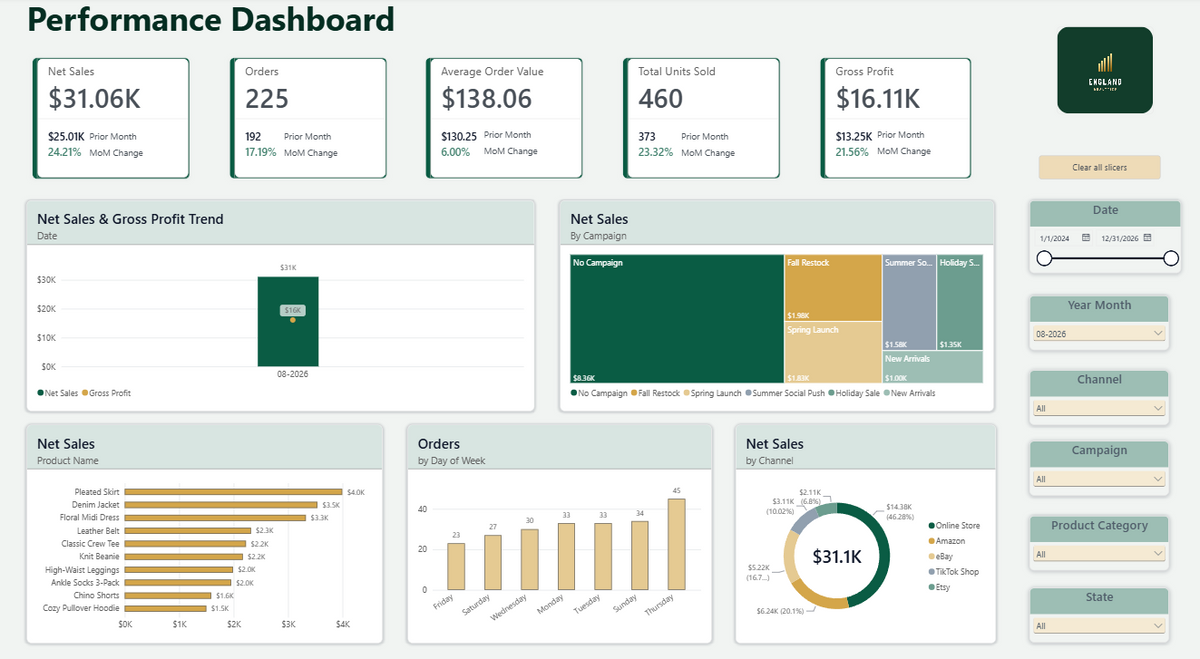This screenshot has width=1200, height=659.
Task: Click the right handle of the date slider
Action: [x=1171, y=258]
